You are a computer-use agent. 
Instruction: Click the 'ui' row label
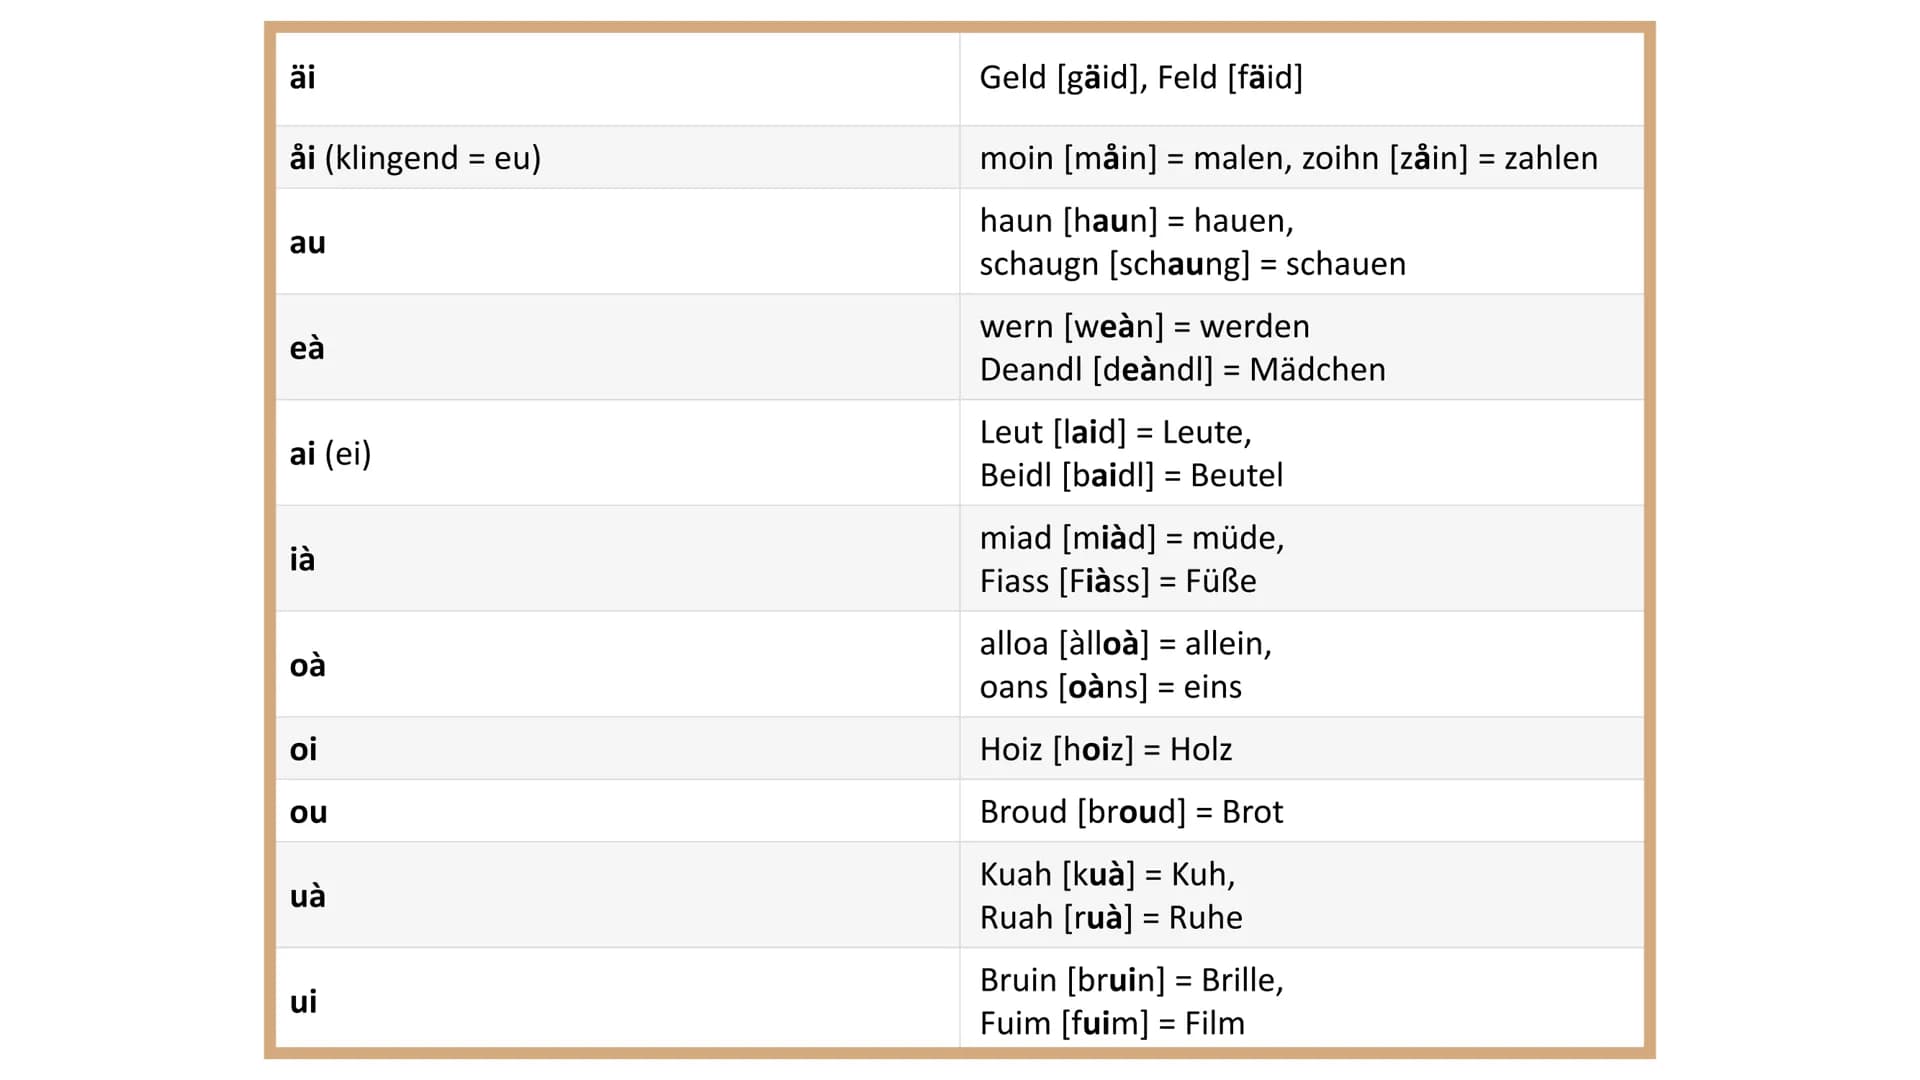(x=303, y=1001)
